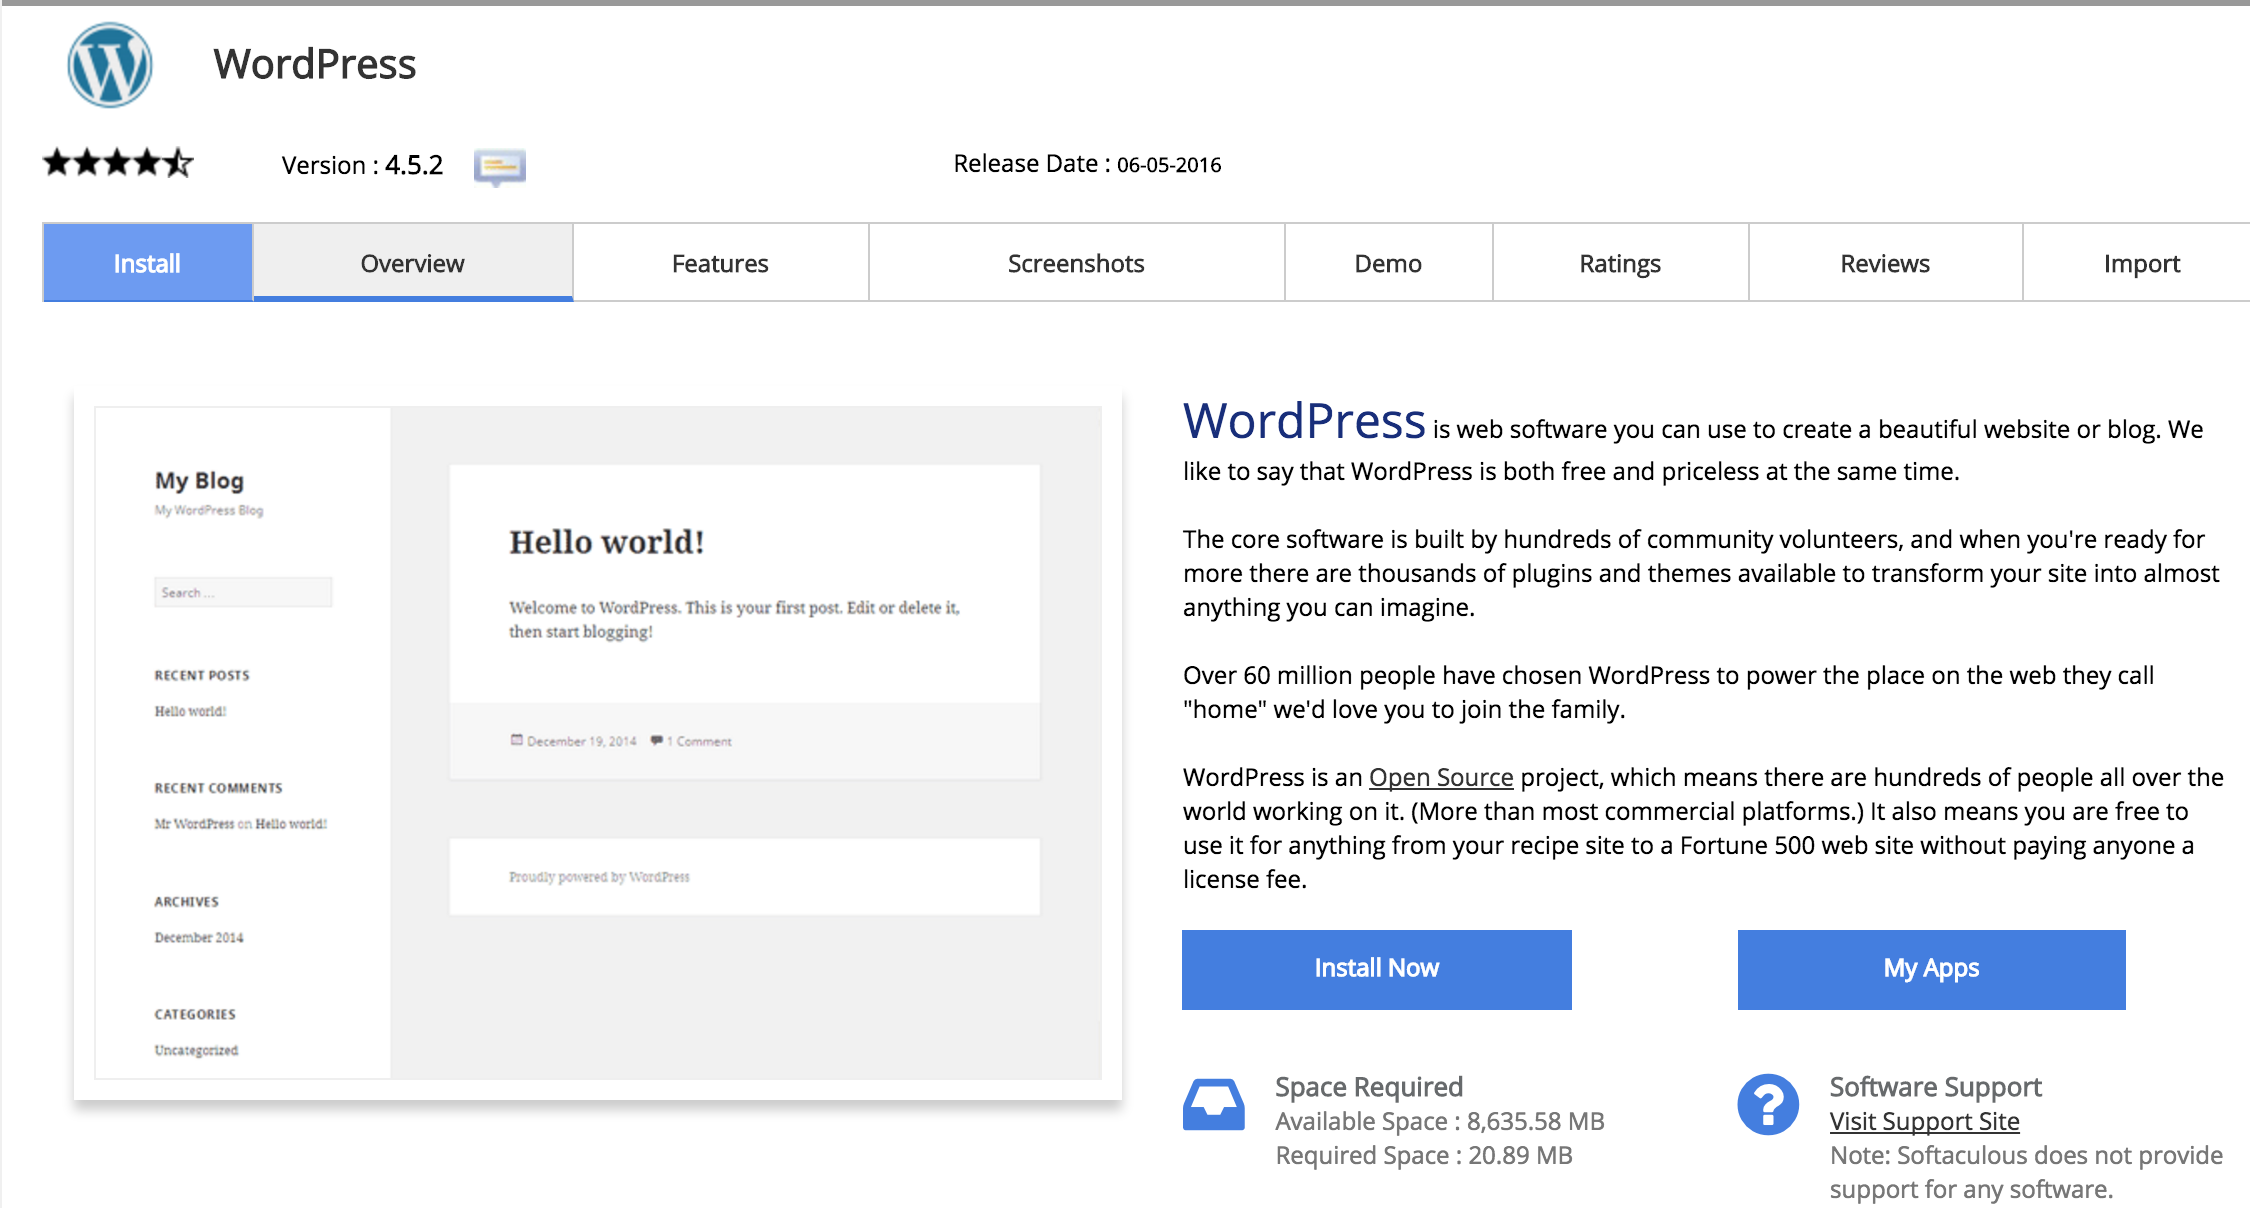The width and height of the screenshot is (2250, 1208).
Task: Go to the Screenshots tab
Action: tap(1076, 263)
